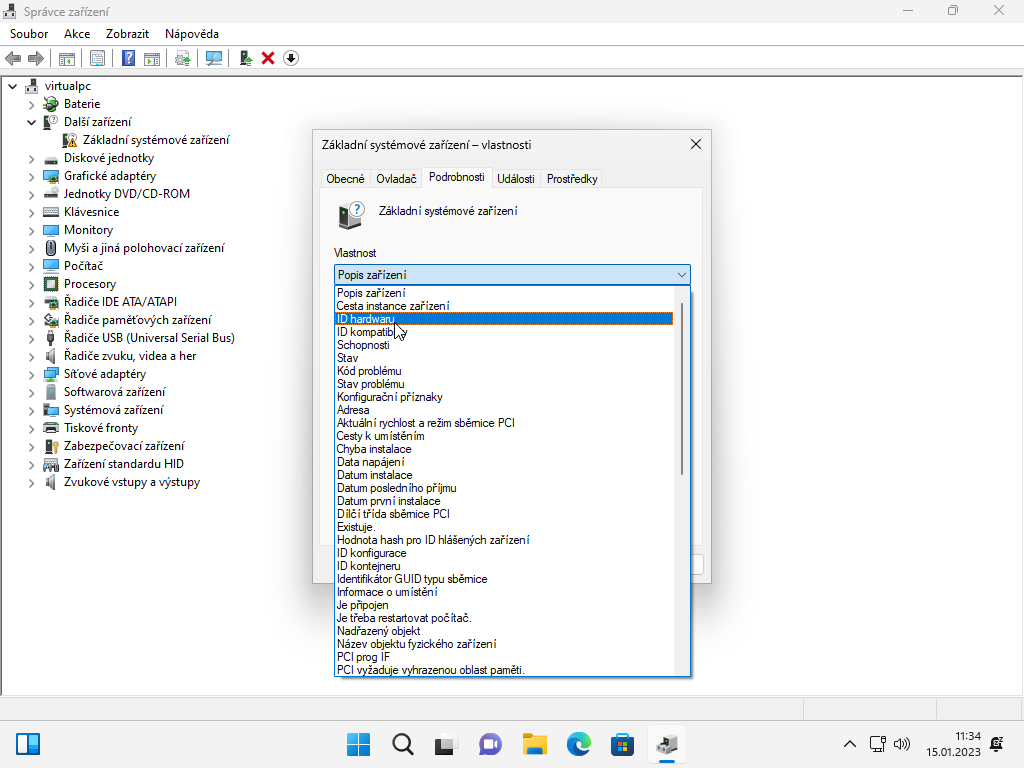
Task: Click the scan for hardware changes icon
Action: tap(214, 58)
